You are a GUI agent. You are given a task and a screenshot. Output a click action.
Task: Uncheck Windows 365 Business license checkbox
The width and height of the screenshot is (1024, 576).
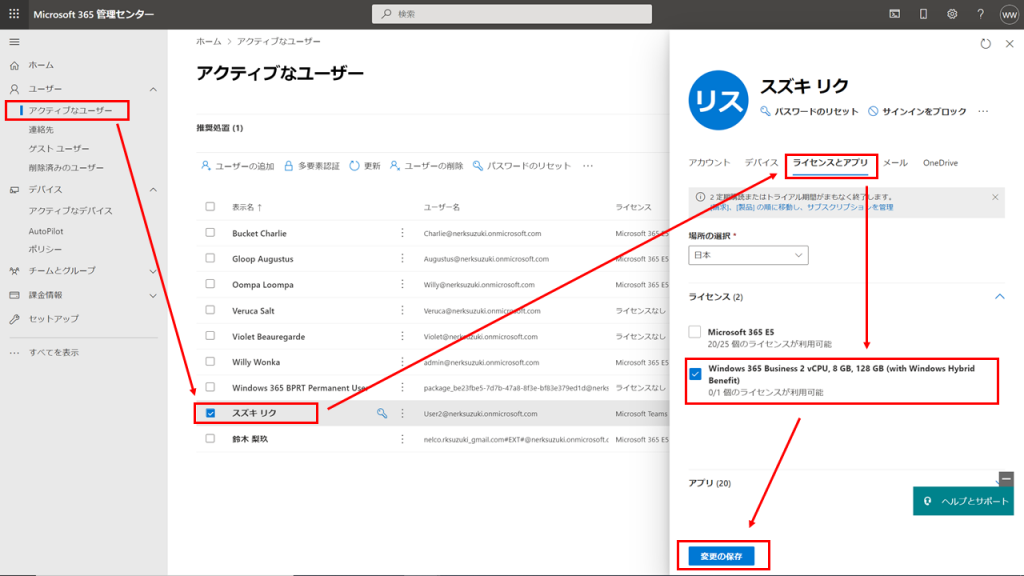695,374
